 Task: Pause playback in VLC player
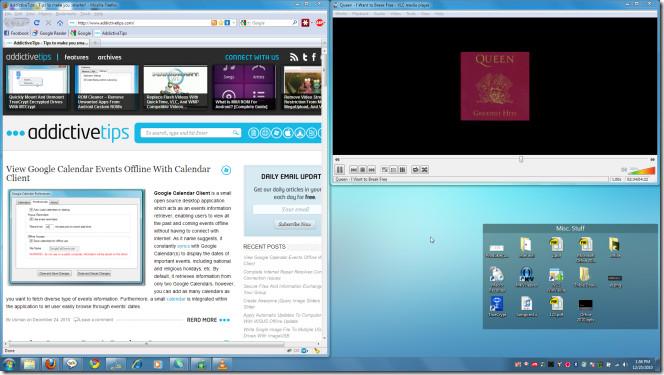(340, 170)
